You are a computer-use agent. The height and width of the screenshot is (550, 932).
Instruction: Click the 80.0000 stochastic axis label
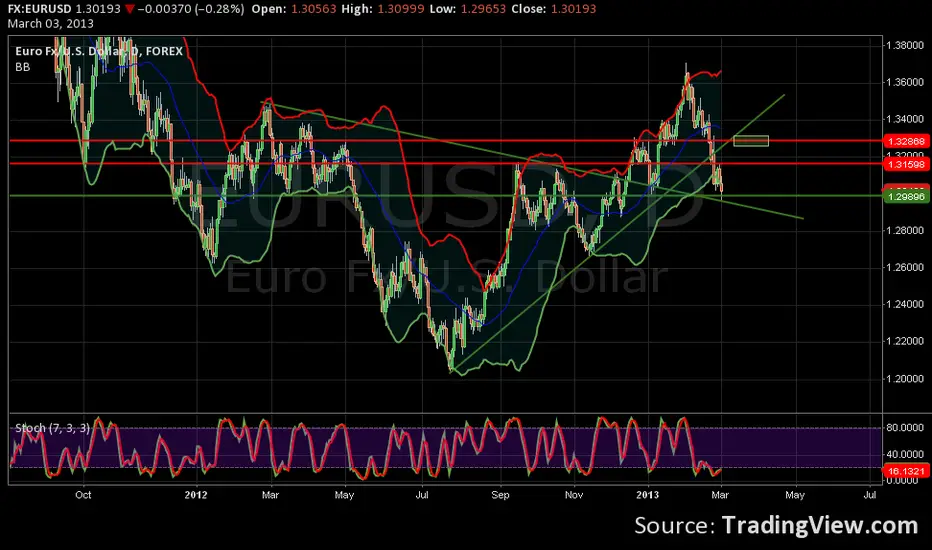(905, 428)
